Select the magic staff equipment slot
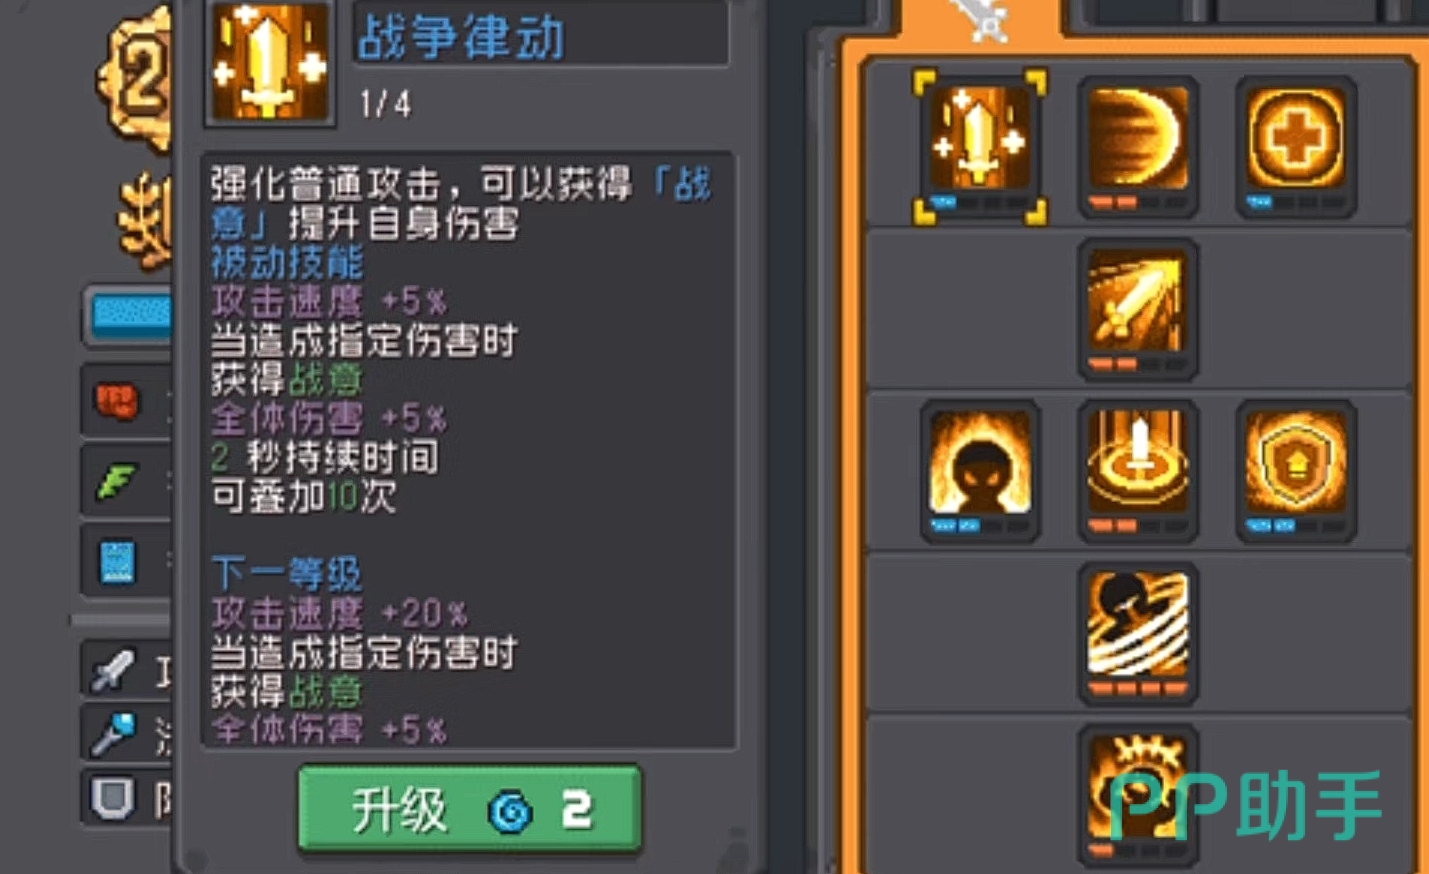This screenshot has width=1429, height=874. [x=112, y=733]
